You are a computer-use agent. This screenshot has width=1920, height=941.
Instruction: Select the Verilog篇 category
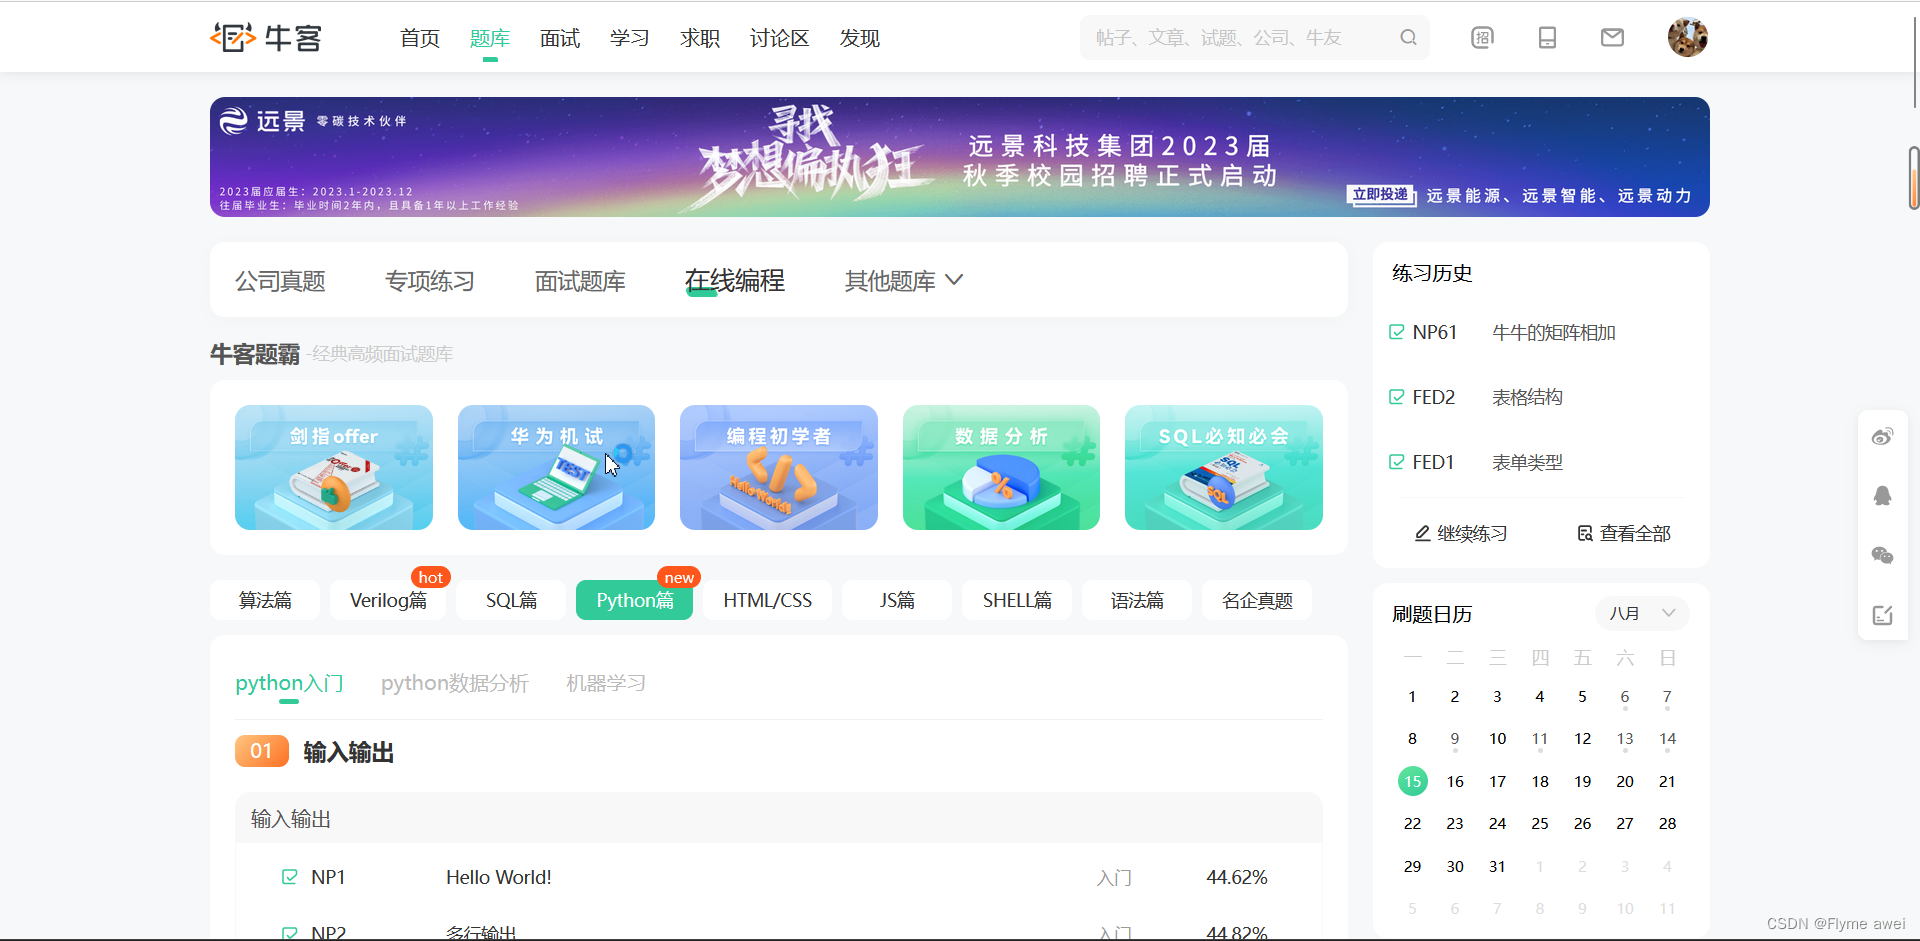pyautogui.click(x=388, y=600)
